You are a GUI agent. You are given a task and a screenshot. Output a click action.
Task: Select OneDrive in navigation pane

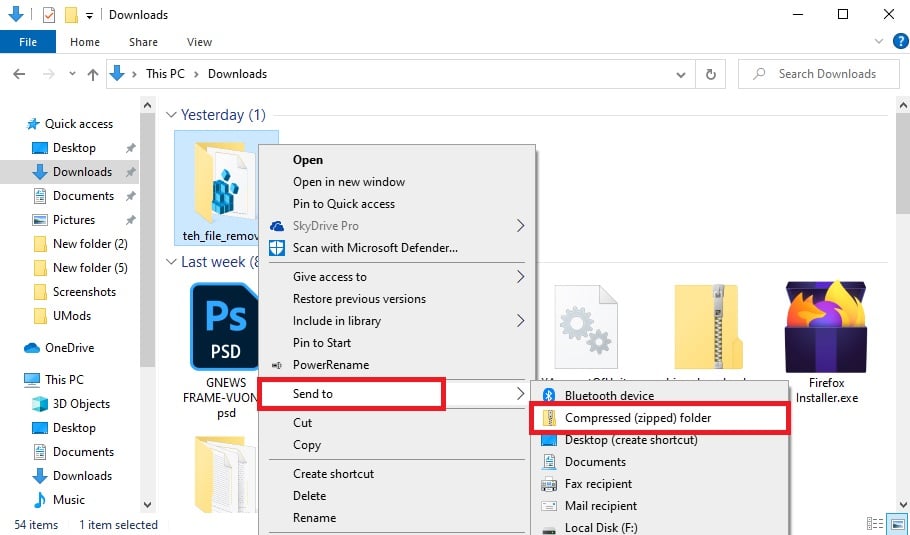pos(69,348)
